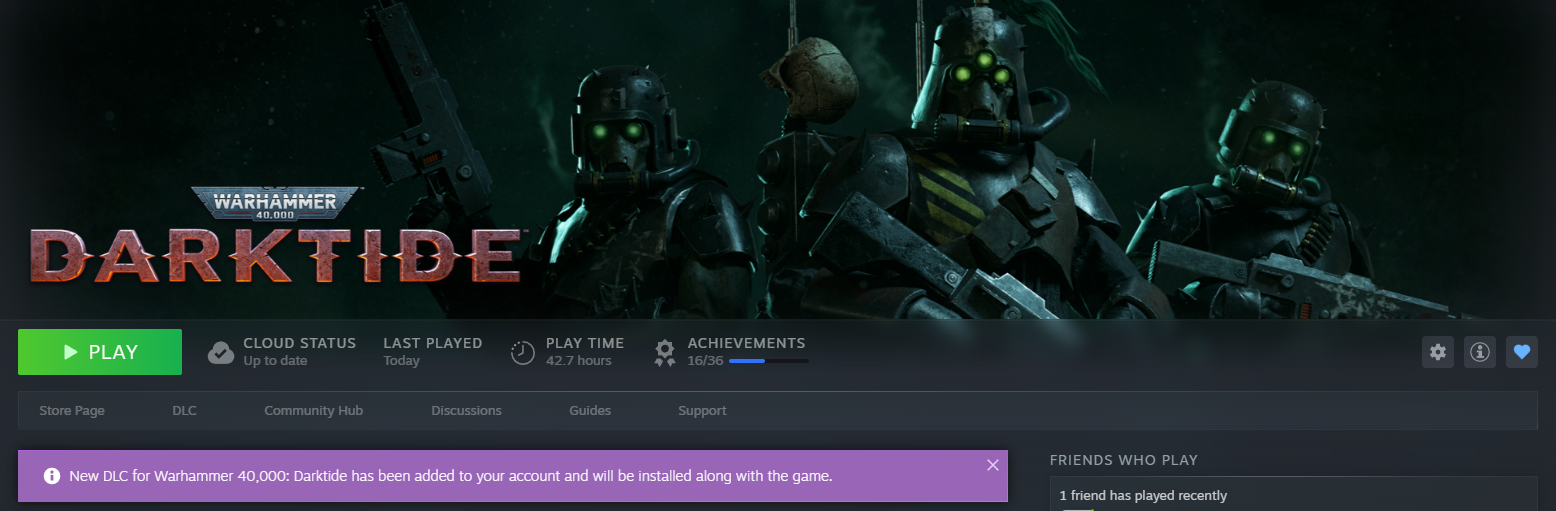
Task: Open the Store Page tab
Action: (x=72, y=410)
